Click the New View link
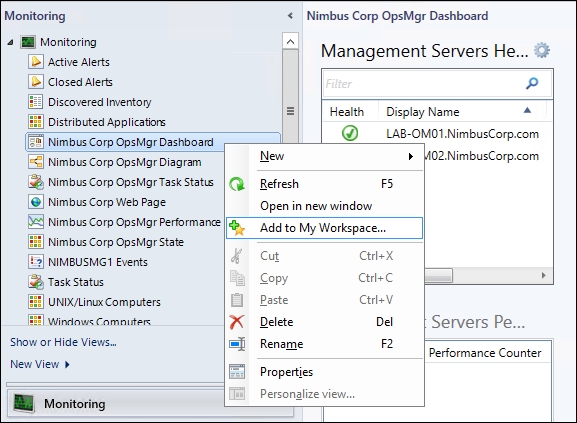This screenshot has width=577, height=423. [35, 364]
